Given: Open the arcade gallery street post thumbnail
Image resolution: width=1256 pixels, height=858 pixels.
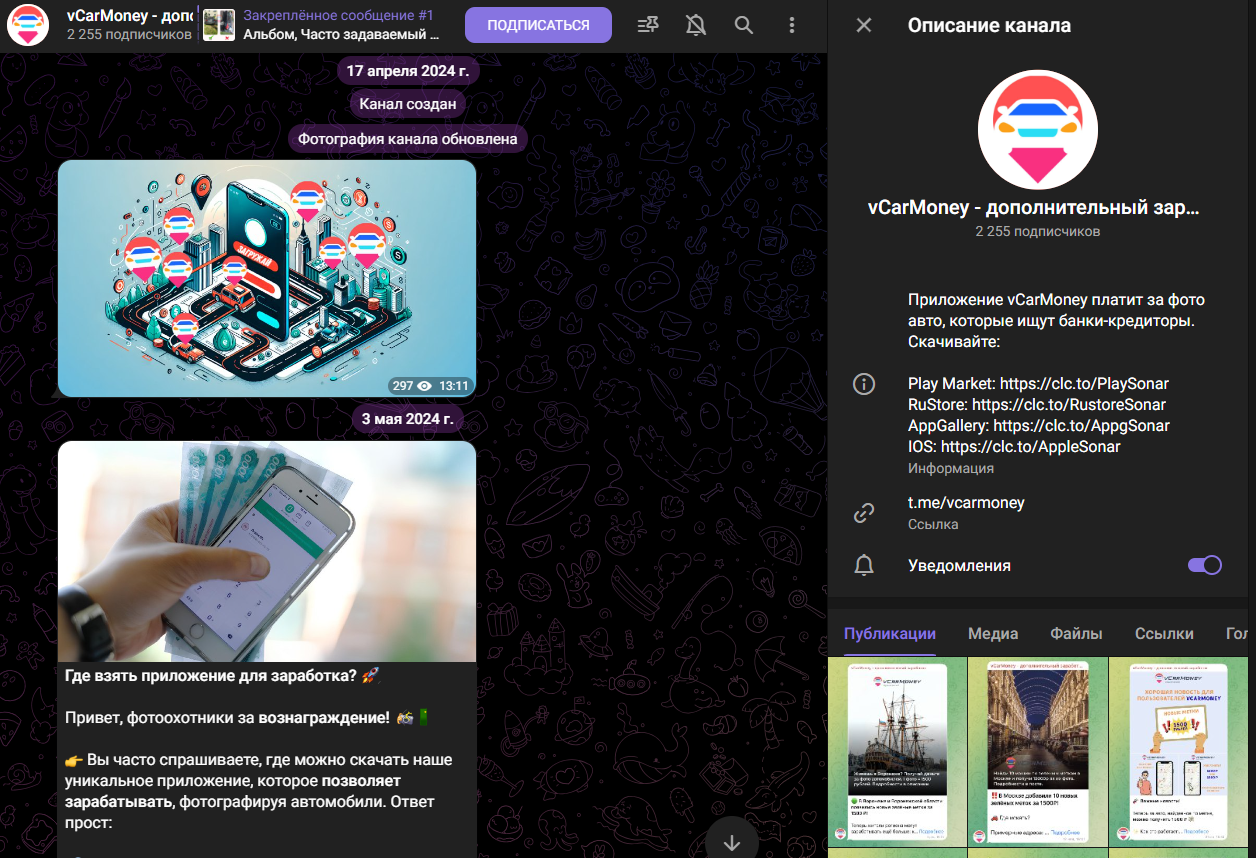Looking at the screenshot, I should pos(1037,751).
